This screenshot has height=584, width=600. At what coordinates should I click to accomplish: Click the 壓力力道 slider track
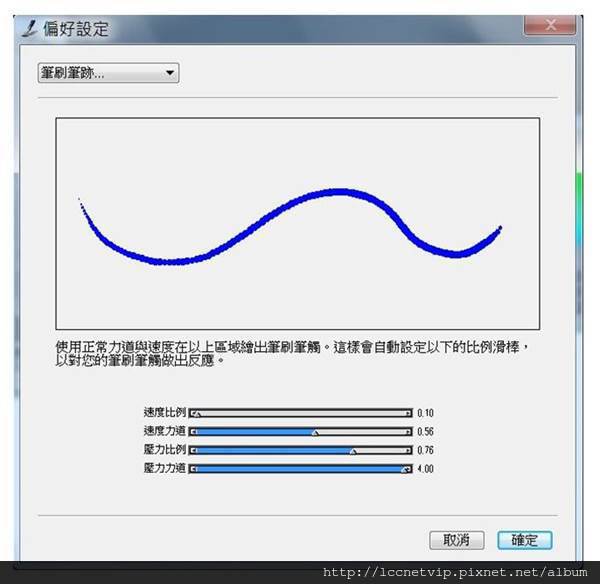[301, 469]
